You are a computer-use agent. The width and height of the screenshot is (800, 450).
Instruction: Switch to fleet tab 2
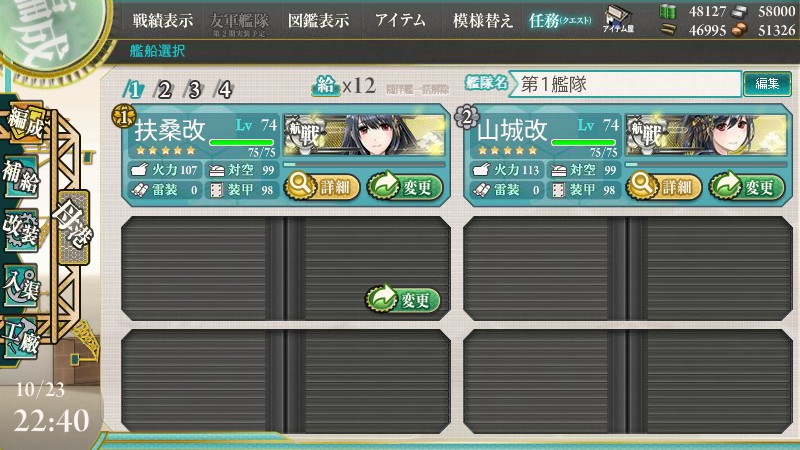pos(164,90)
